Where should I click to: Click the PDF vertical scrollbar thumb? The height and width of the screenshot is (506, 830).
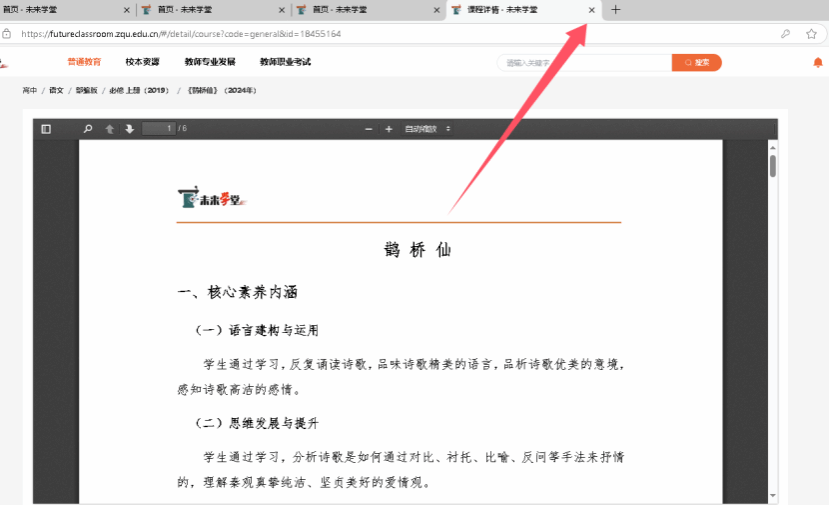(x=773, y=166)
